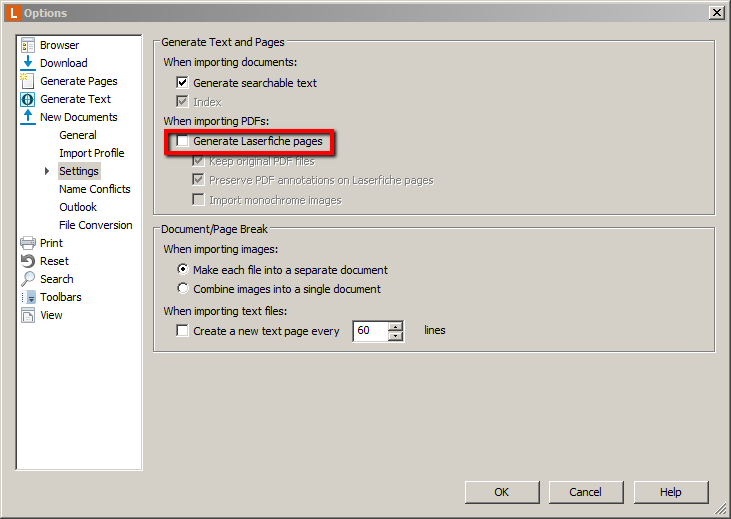
Task: Toggle the grayed Index checkbox
Action: pyautogui.click(x=182, y=102)
